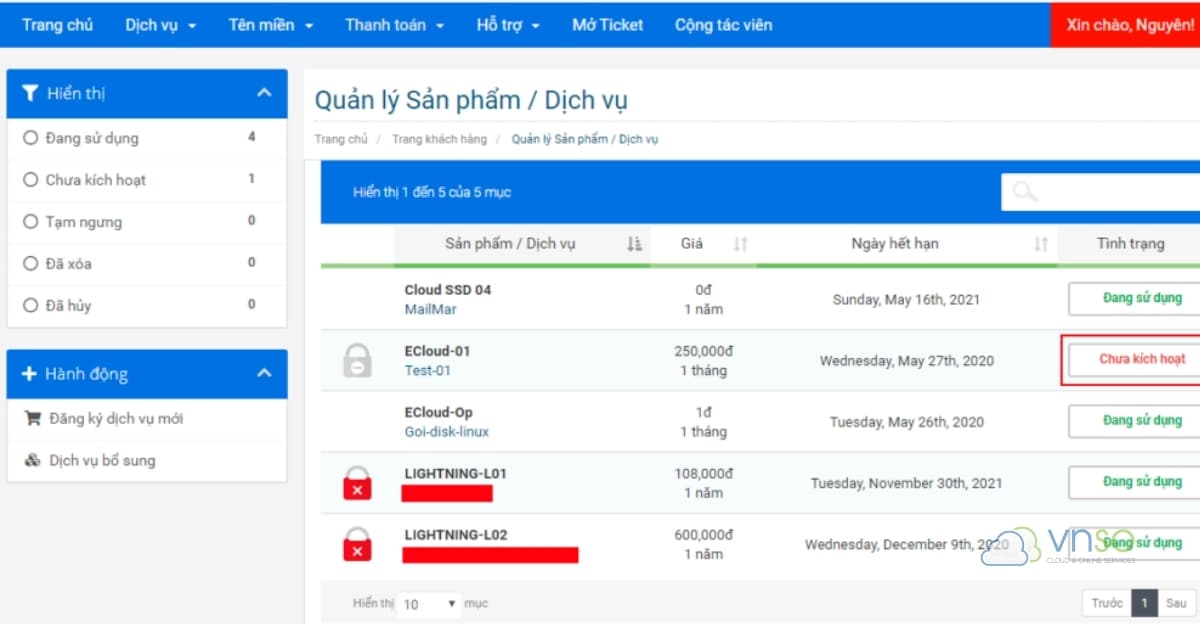Select the Đã hủy filter radio
The image size is (1200, 624).
30,306
